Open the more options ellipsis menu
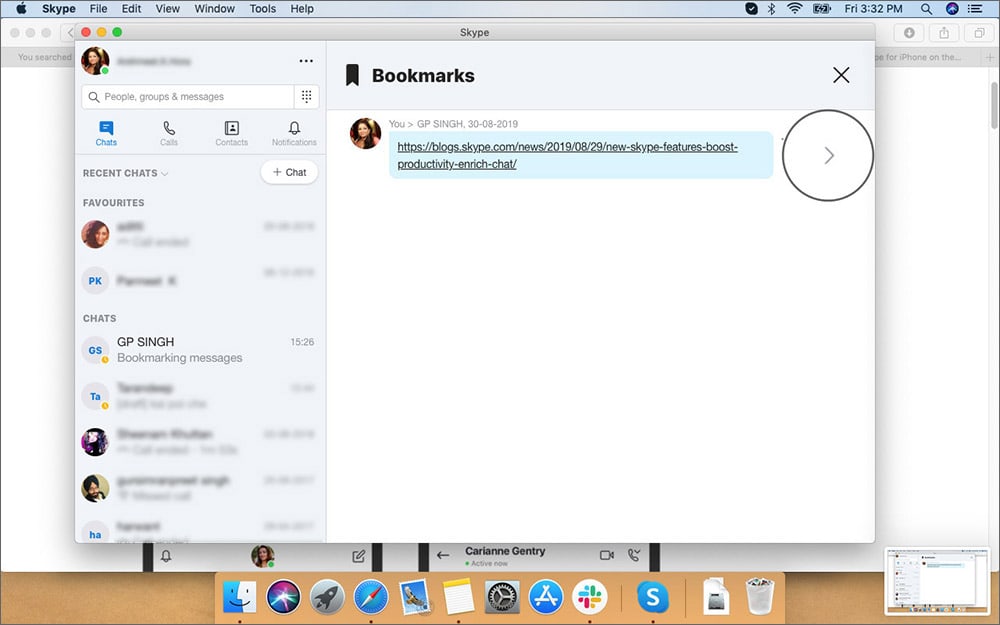 [306, 60]
